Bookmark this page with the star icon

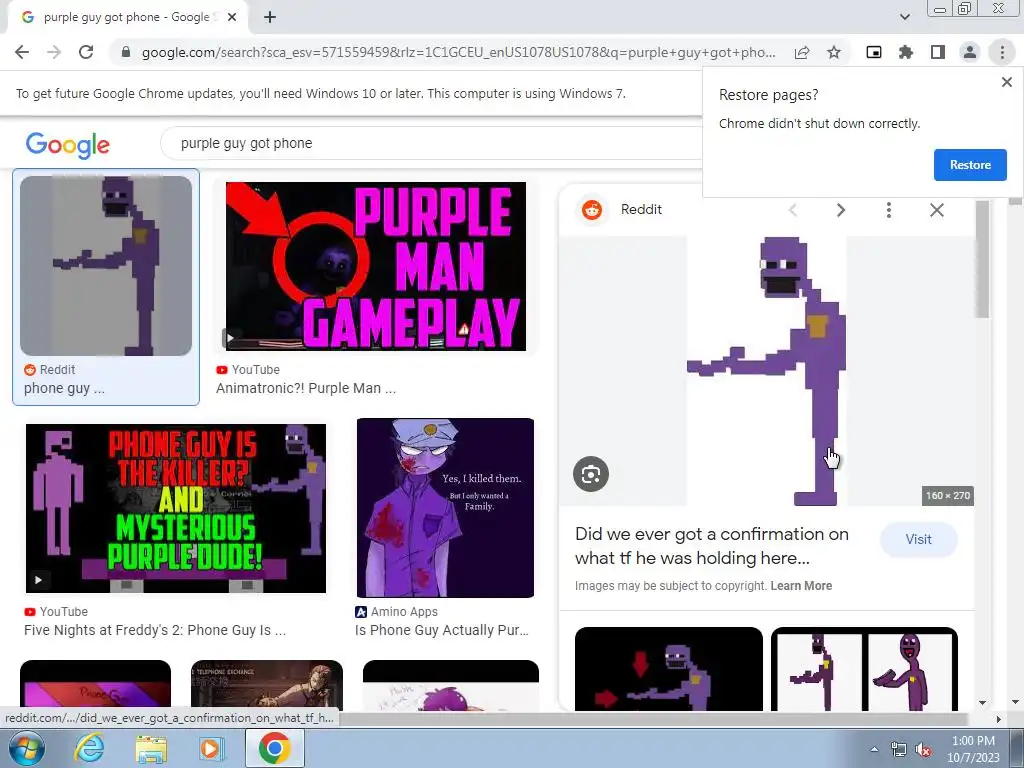[x=834, y=52]
